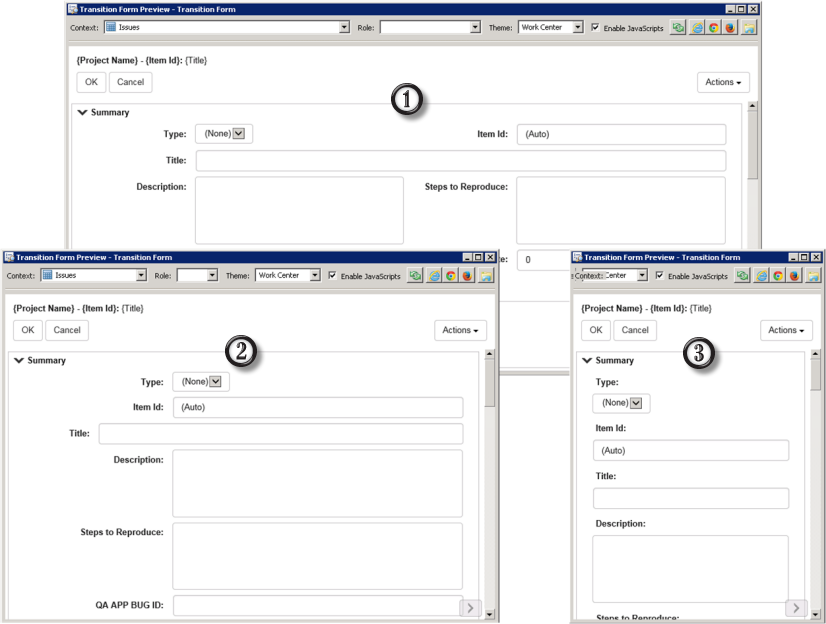
Task: Click the Firefox icon in preview window 3
Action: (x=795, y=276)
